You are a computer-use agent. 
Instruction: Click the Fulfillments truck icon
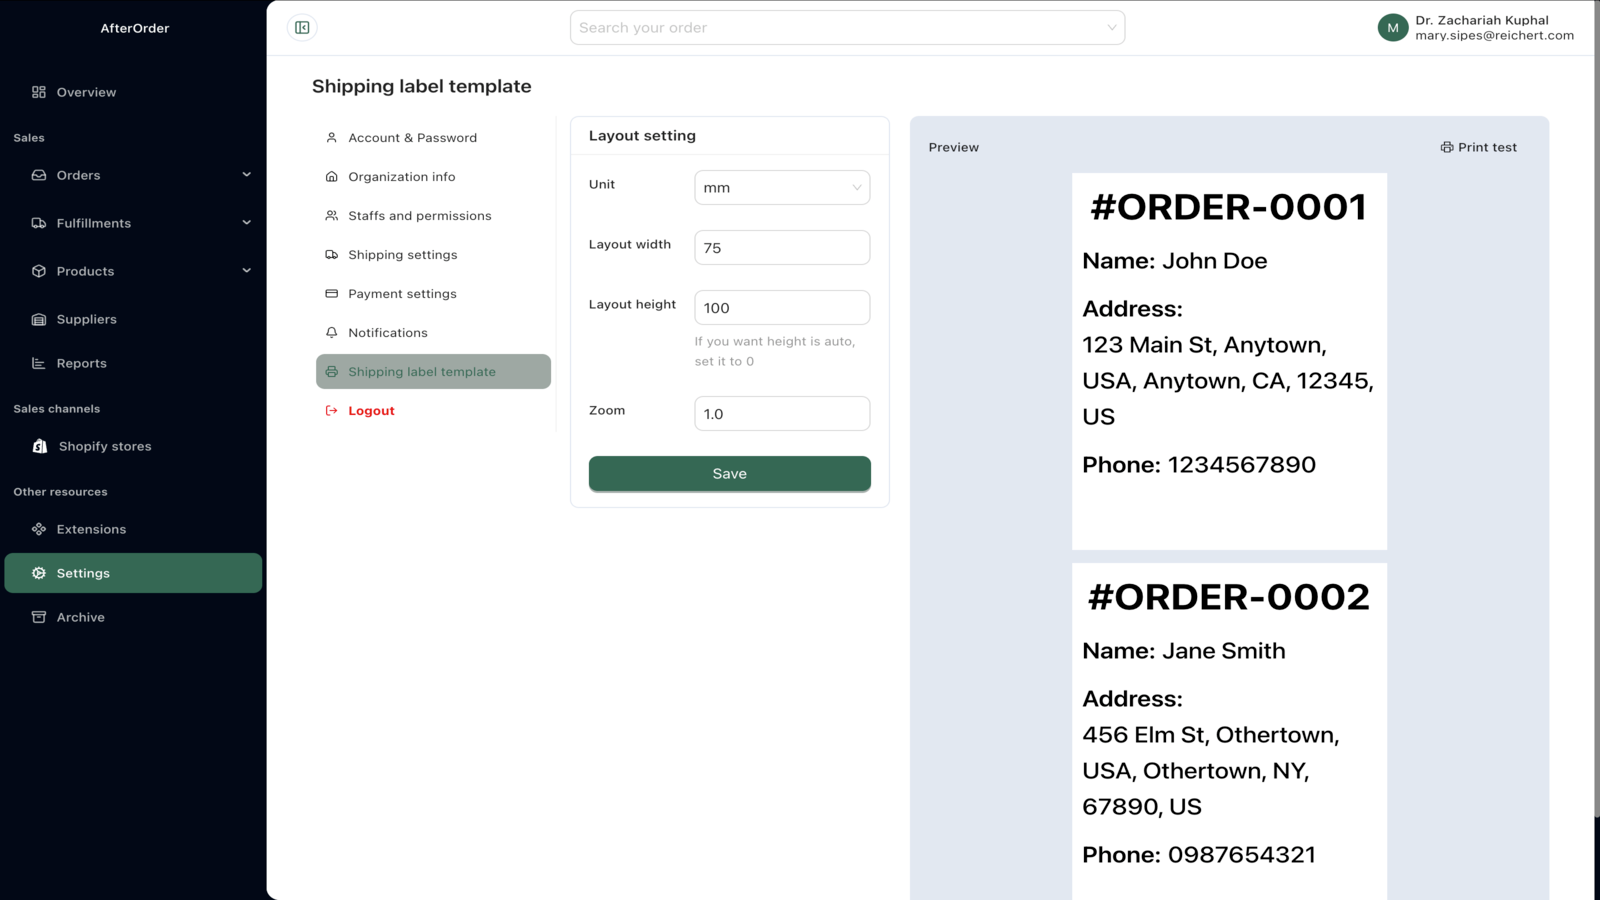[x=39, y=223]
